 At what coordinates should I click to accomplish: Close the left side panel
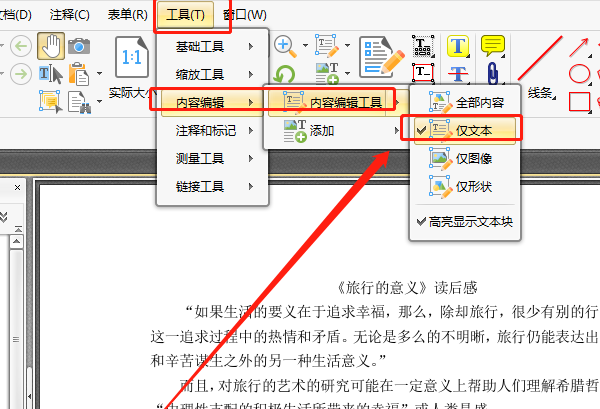pos(17,187)
